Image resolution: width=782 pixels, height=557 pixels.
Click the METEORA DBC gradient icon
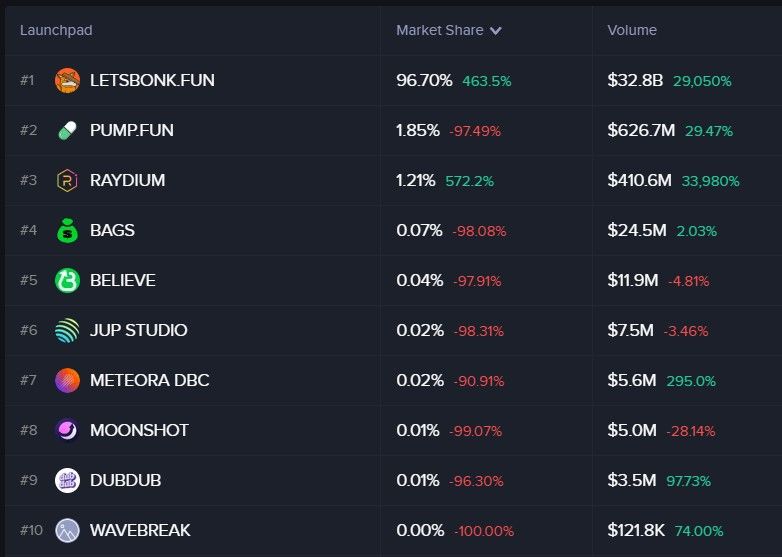point(67,380)
